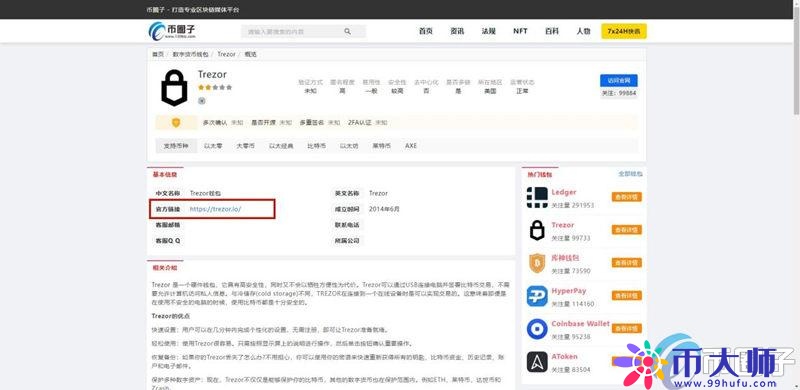Click the search magnifier icon

[x=347, y=32]
